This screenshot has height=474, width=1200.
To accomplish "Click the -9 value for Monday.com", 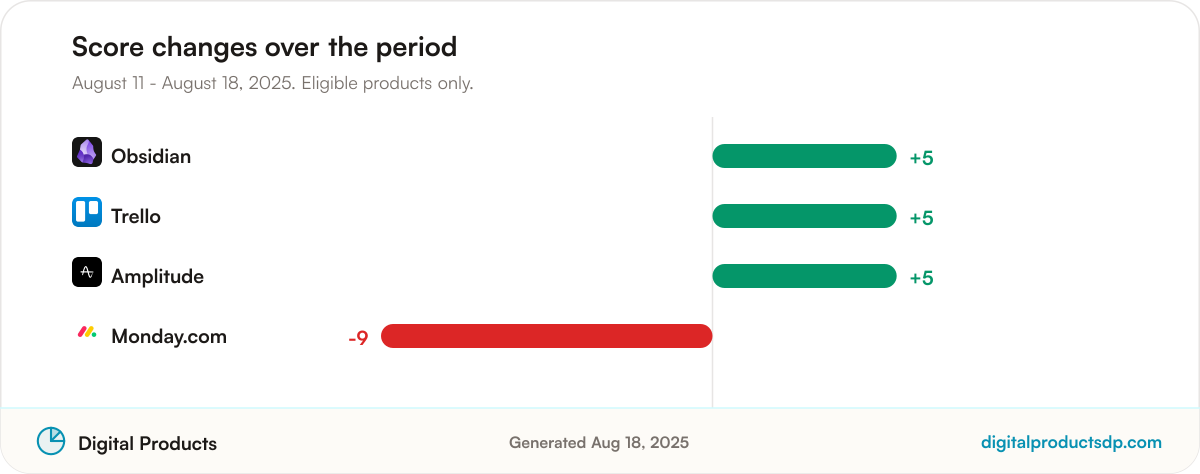I will tap(358, 338).
